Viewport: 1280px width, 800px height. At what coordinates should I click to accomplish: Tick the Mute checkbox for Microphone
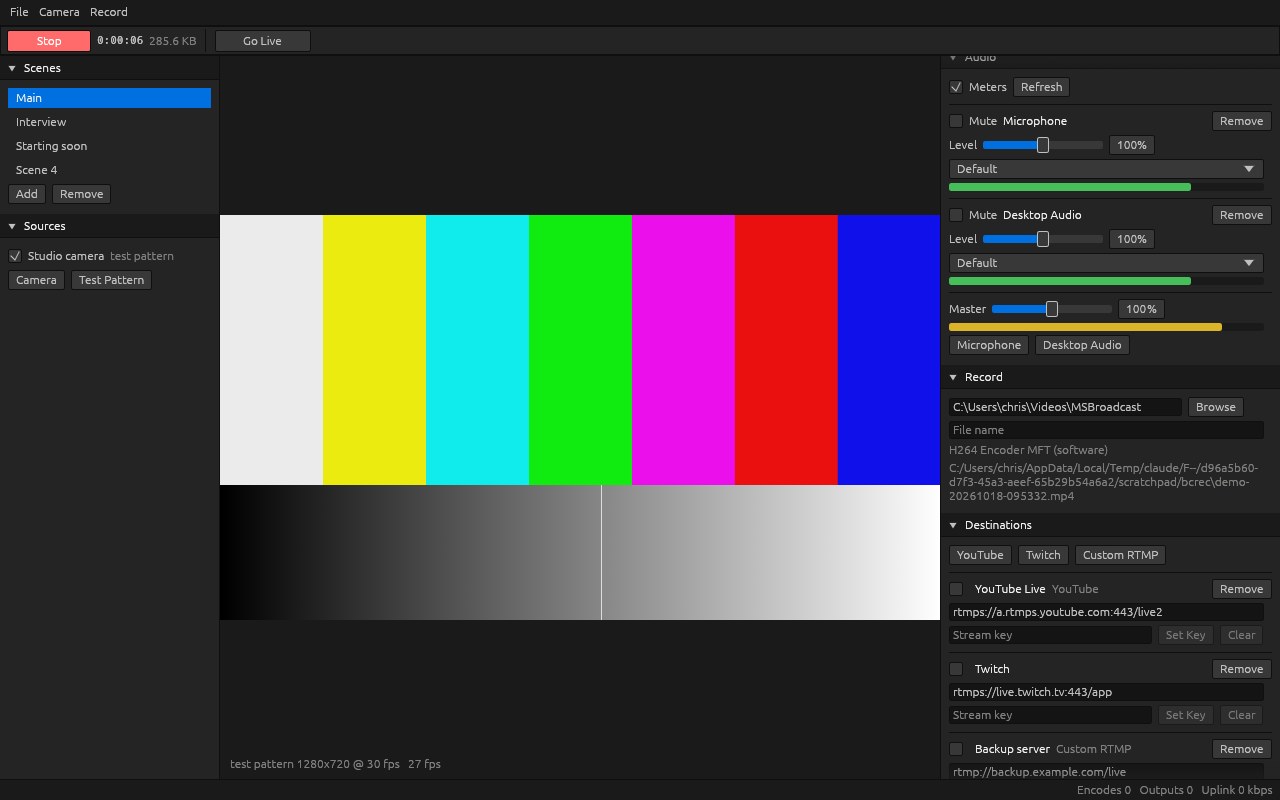pos(956,121)
